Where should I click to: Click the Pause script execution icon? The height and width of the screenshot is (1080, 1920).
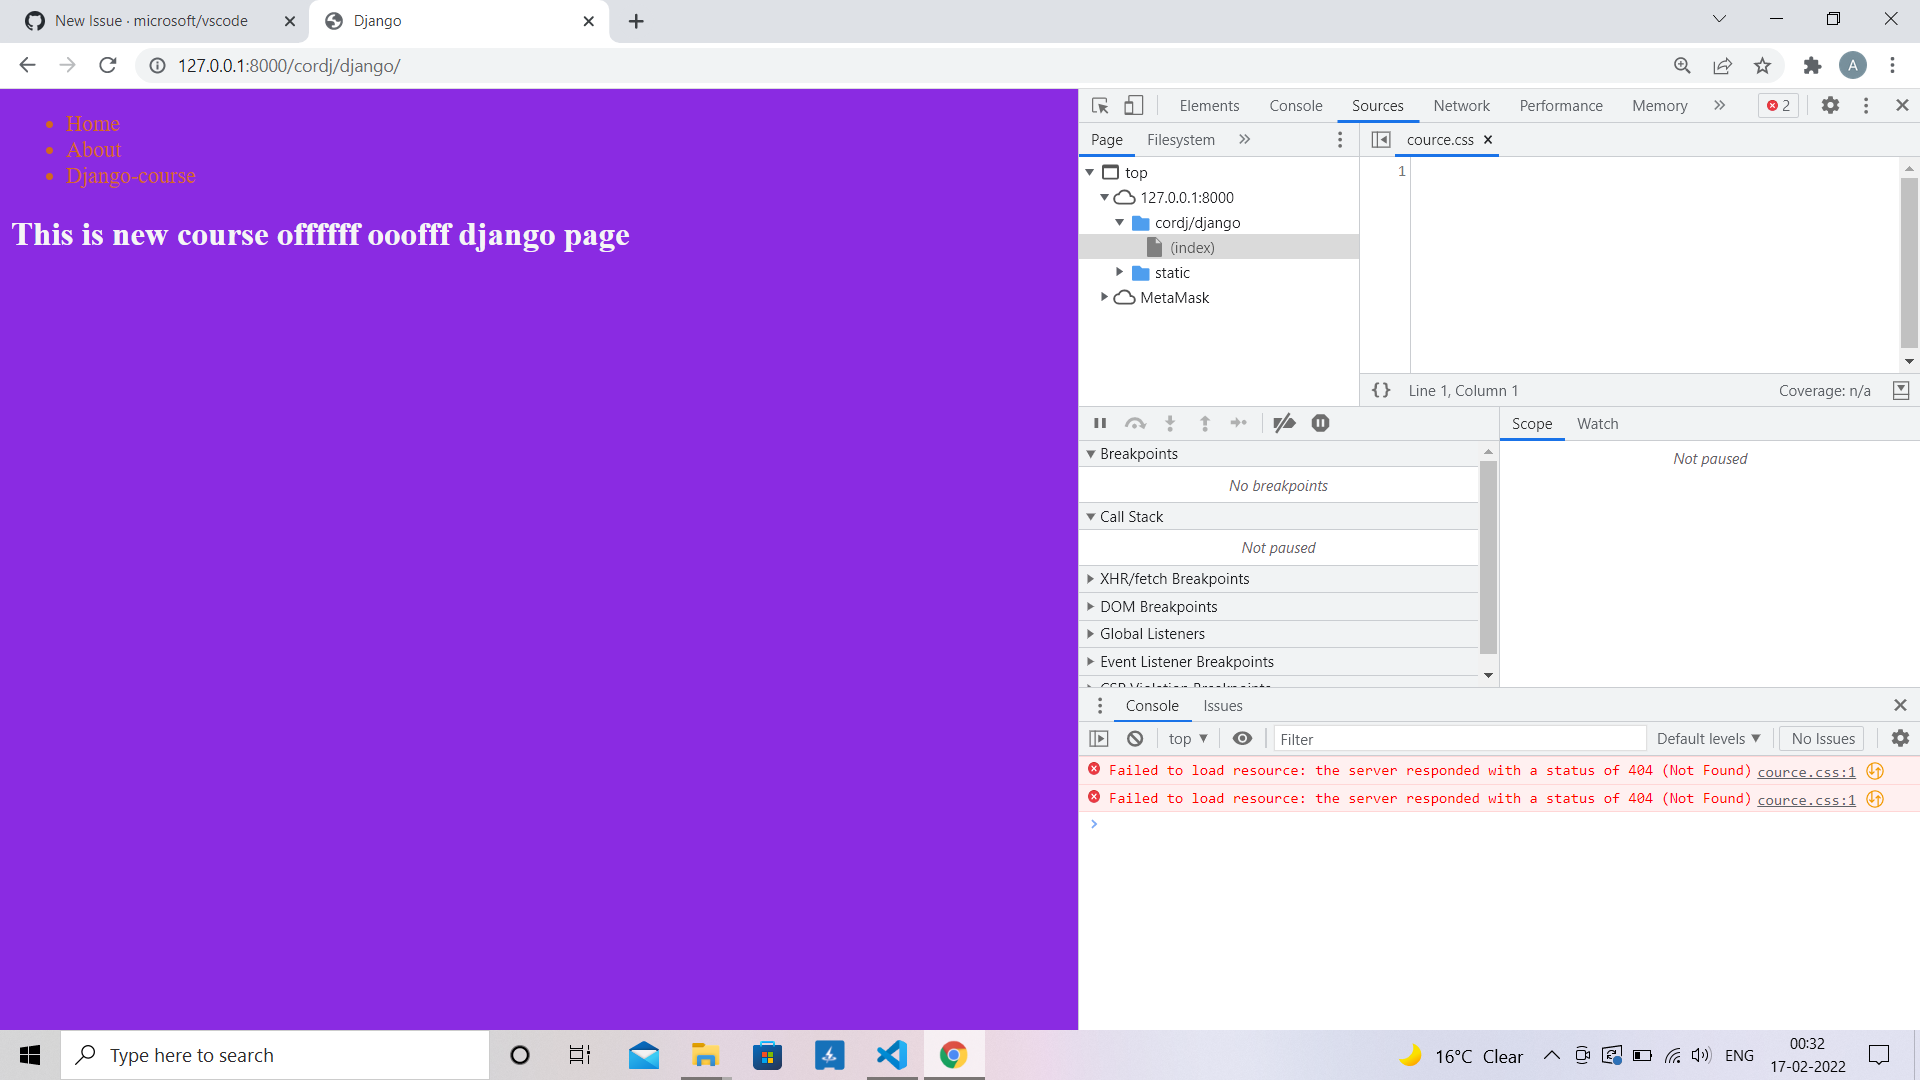[1100, 423]
